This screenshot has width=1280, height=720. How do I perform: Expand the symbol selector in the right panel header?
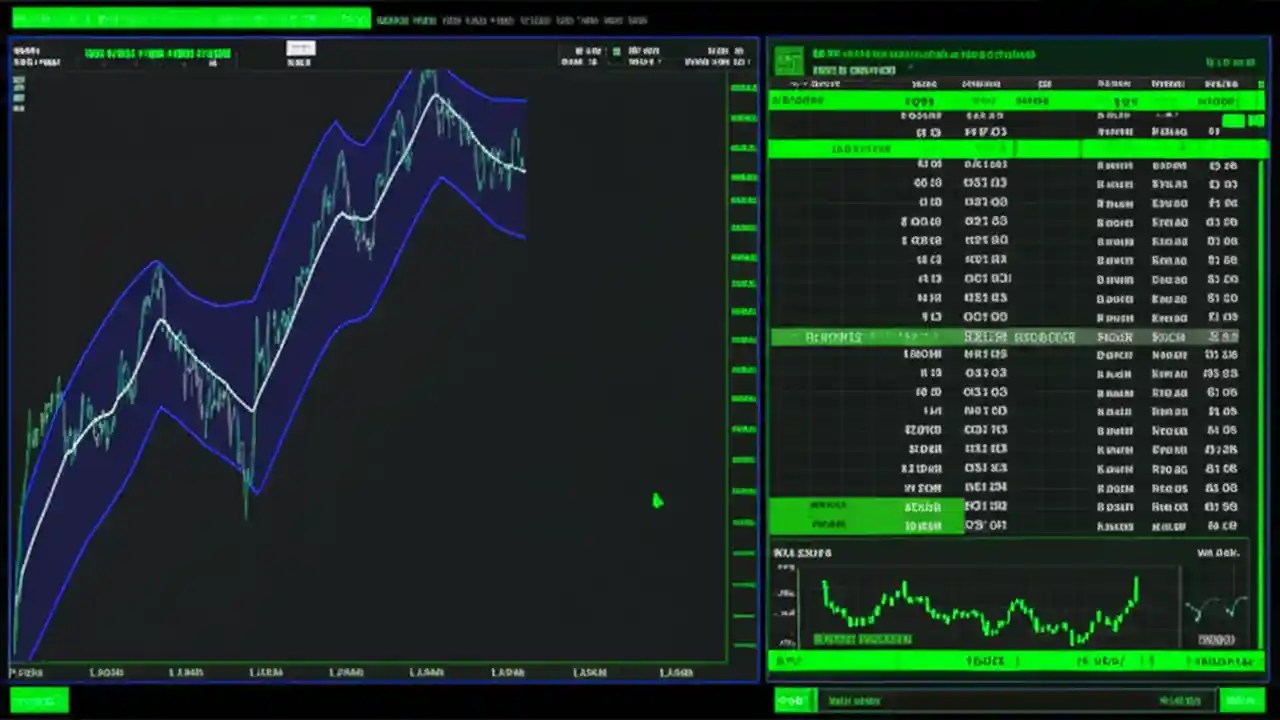click(x=910, y=68)
